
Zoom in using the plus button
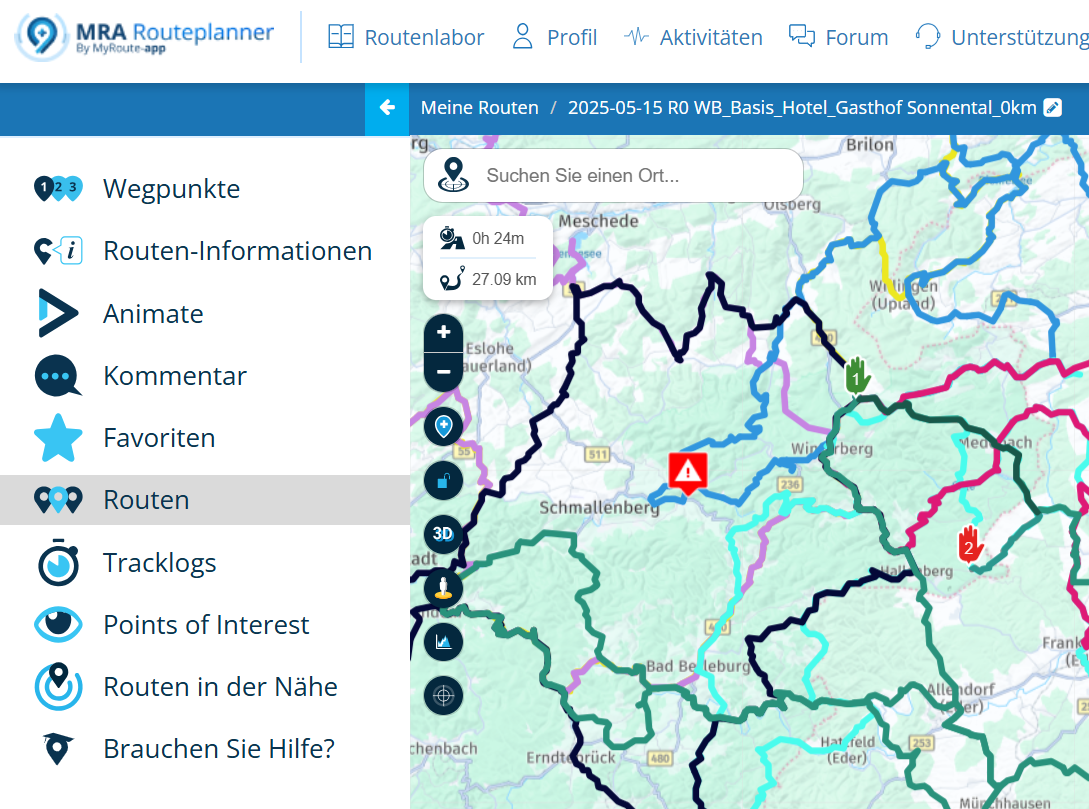[444, 332]
